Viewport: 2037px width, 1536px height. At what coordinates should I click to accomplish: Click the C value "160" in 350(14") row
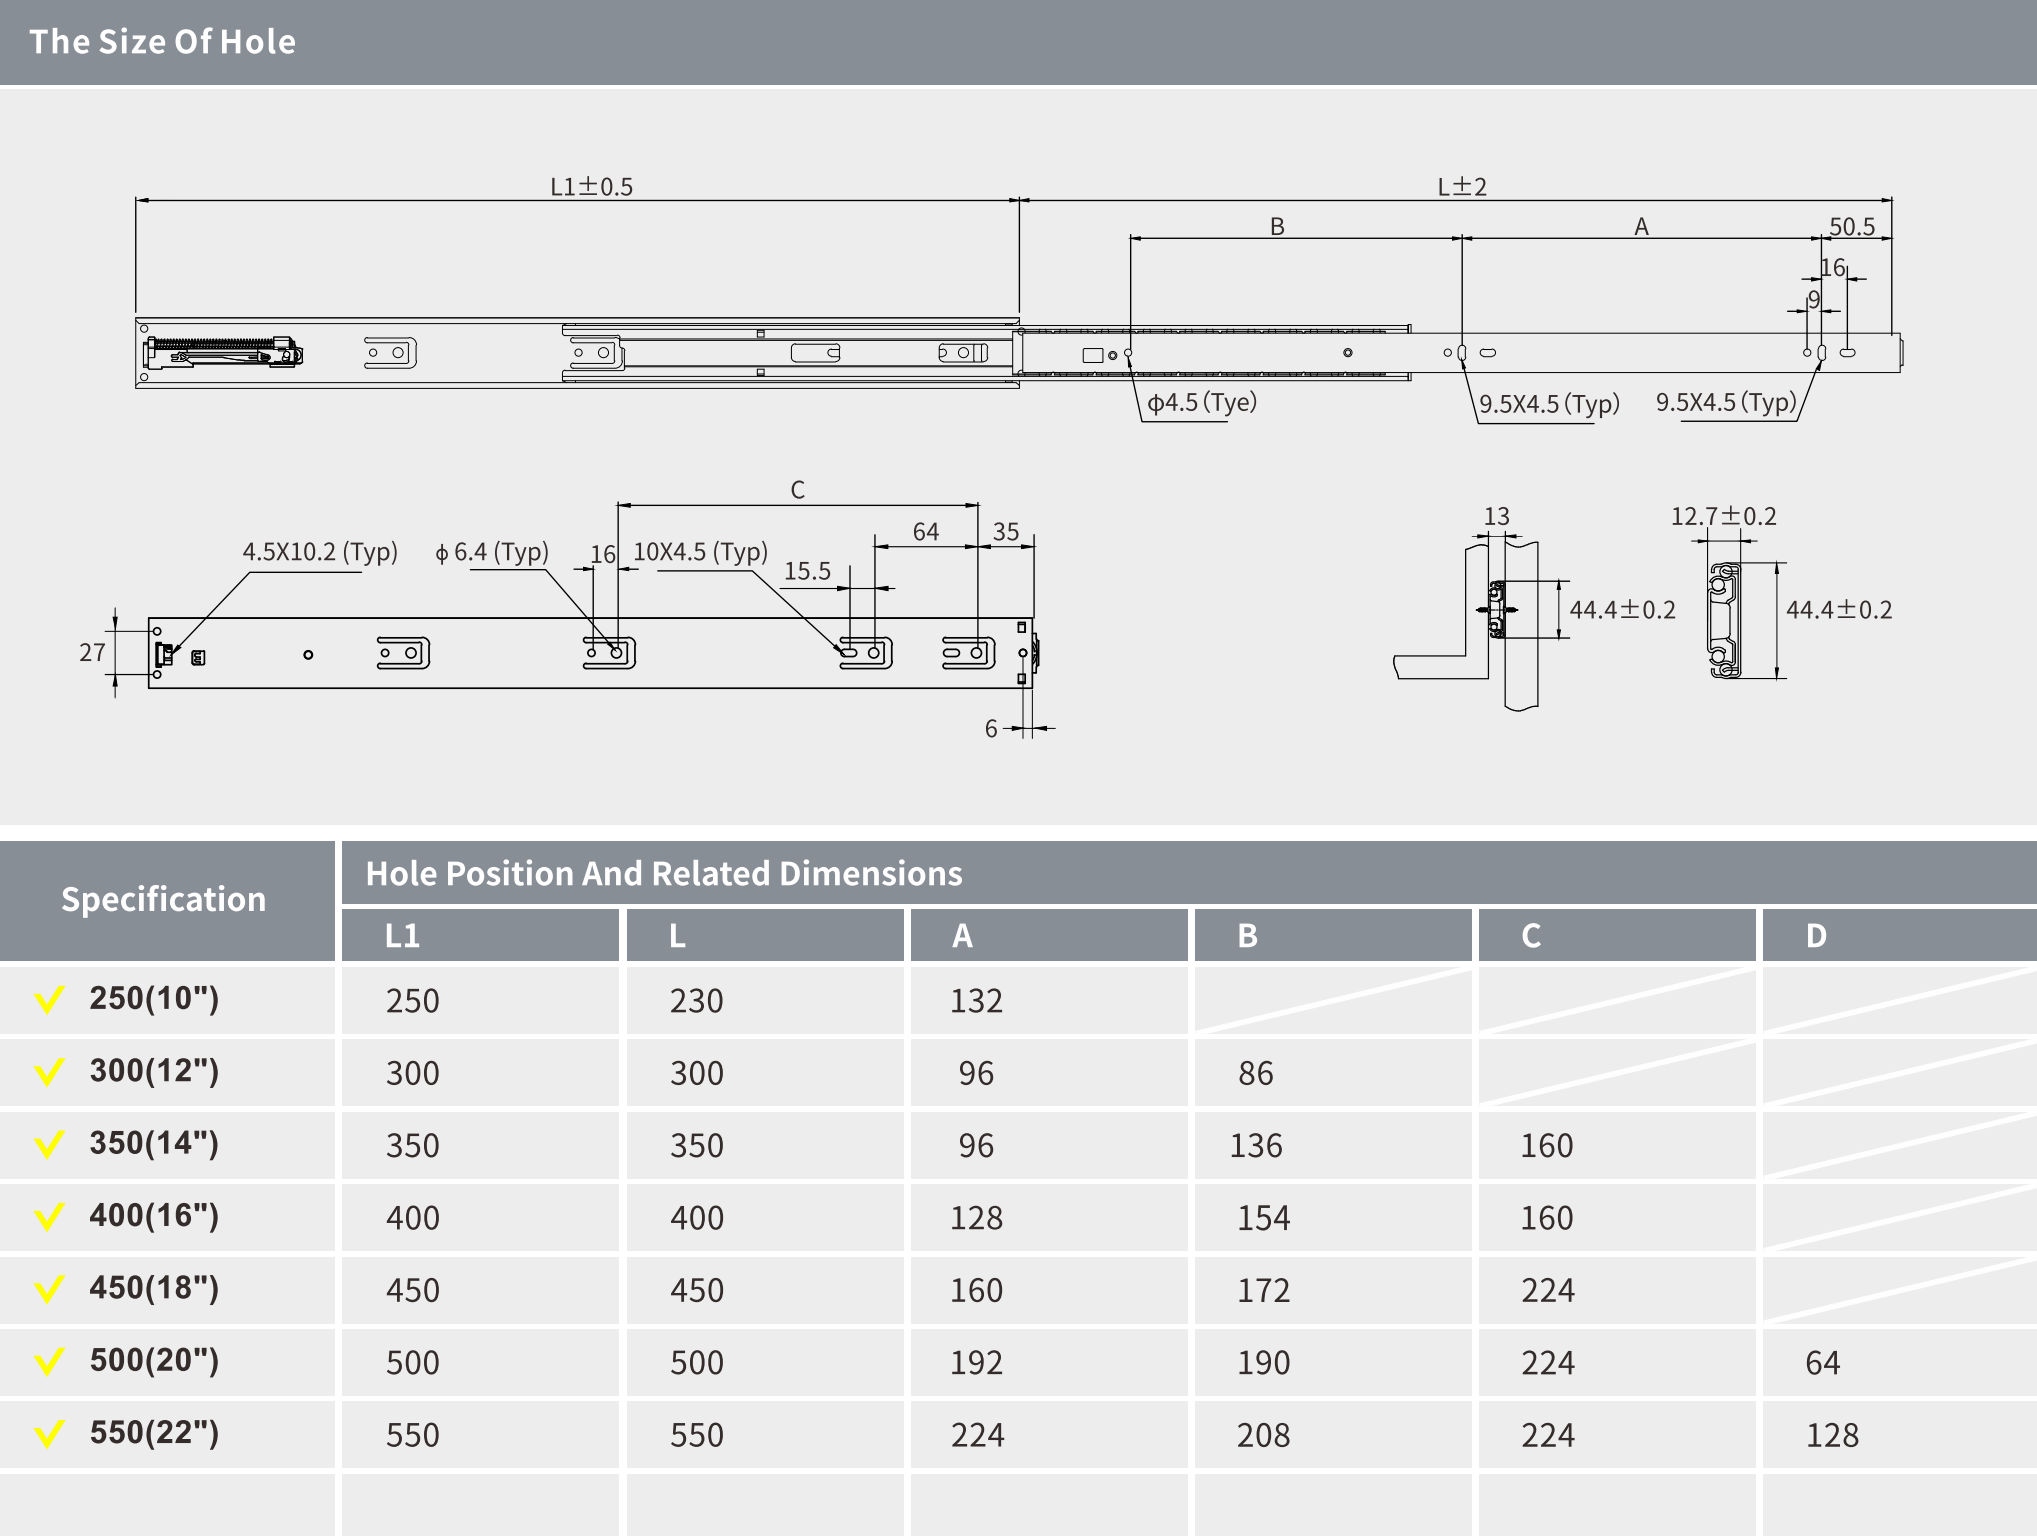click(1547, 1146)
